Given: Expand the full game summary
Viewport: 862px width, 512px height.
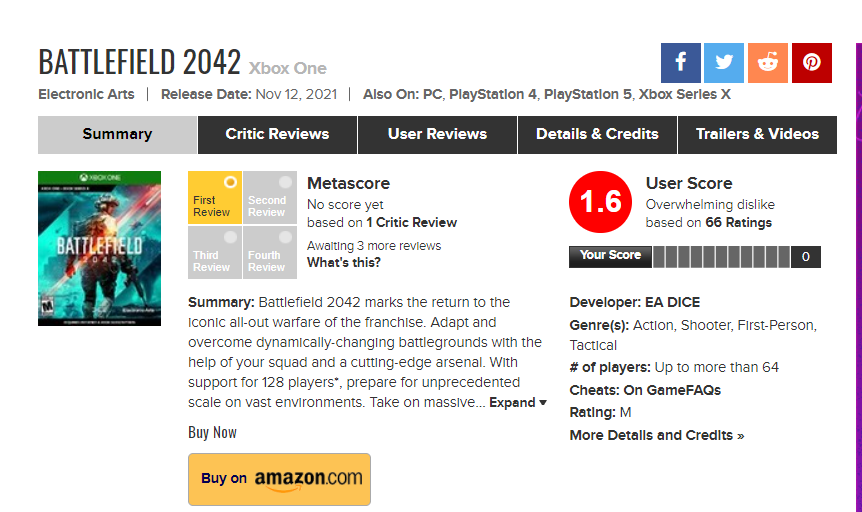Looking at the screenshot, I should [517, 403].
